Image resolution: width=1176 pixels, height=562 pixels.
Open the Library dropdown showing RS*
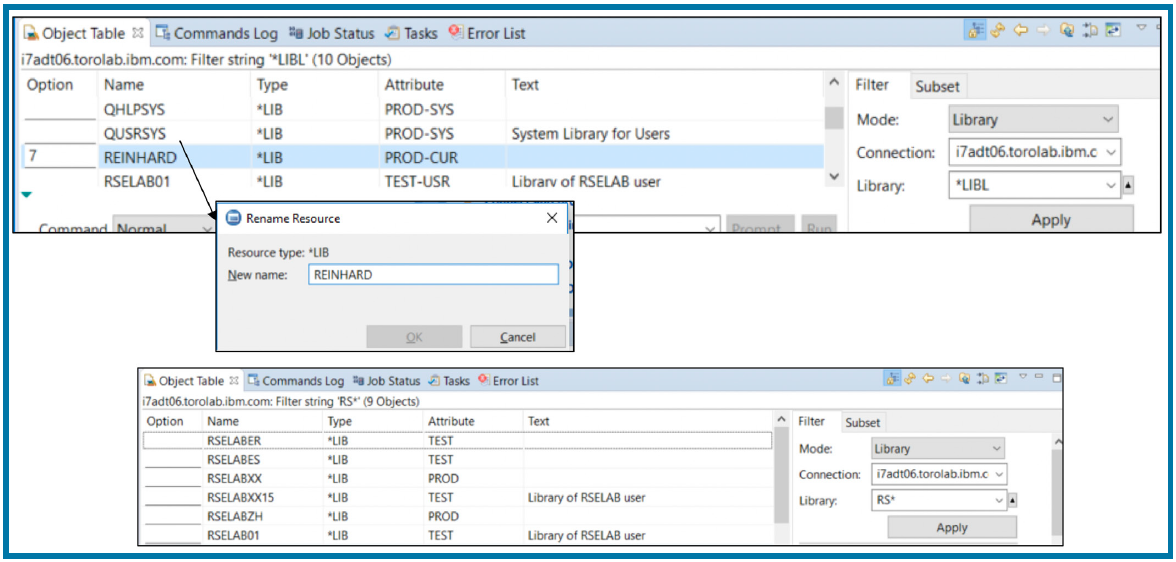coord(936,500)
